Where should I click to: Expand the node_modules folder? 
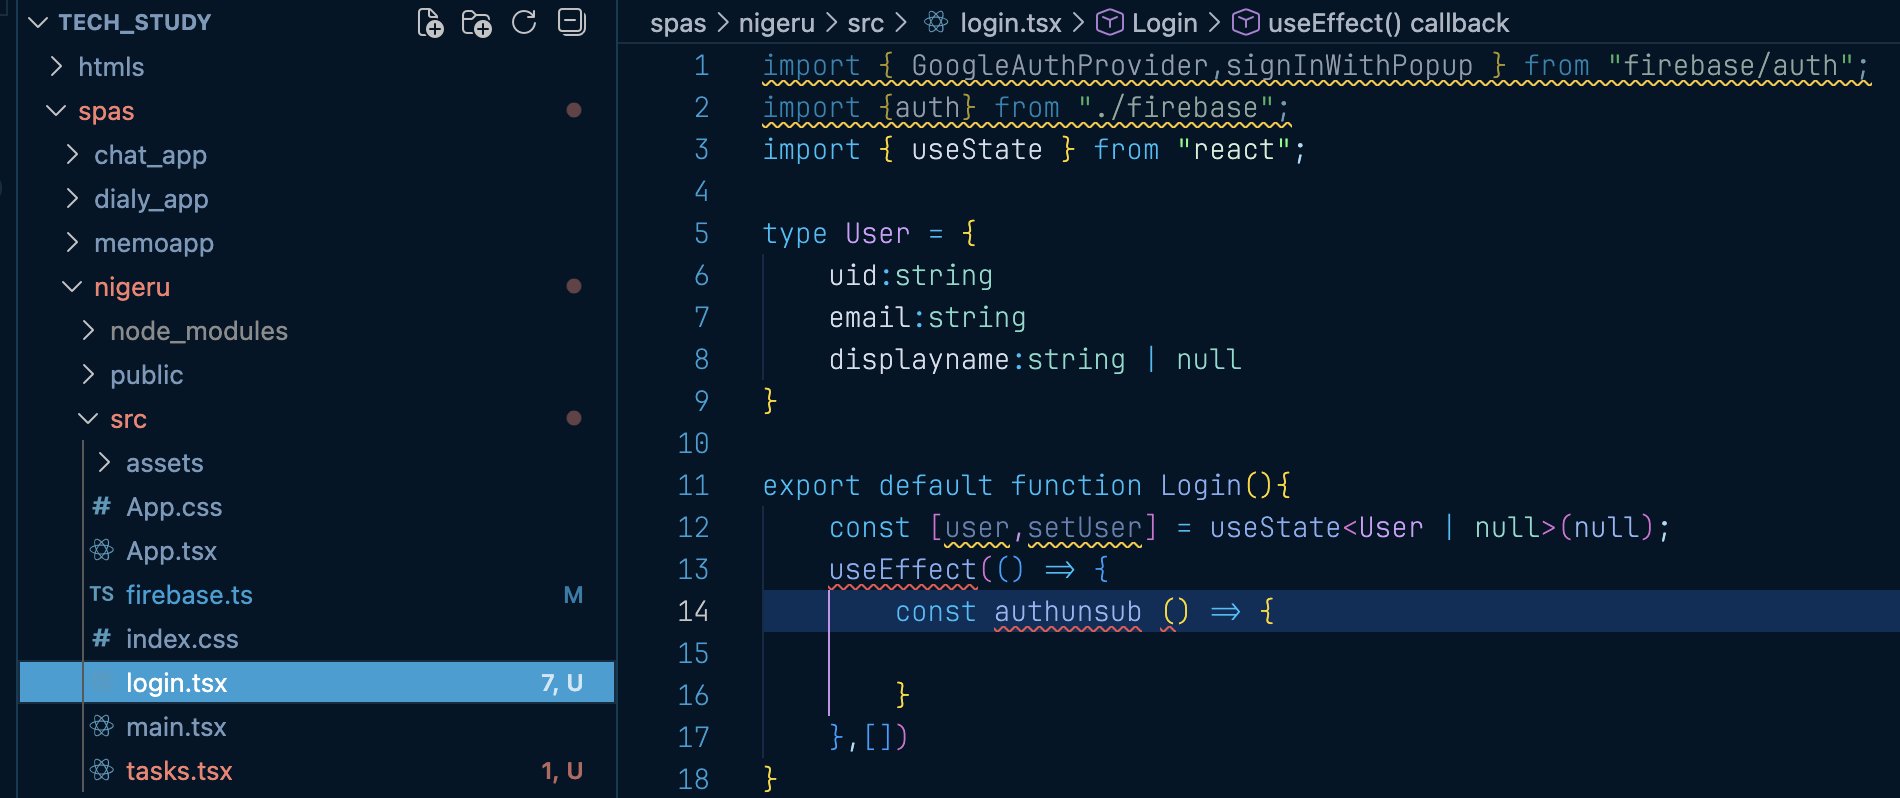pyautogui.click(x=198, y=331)
